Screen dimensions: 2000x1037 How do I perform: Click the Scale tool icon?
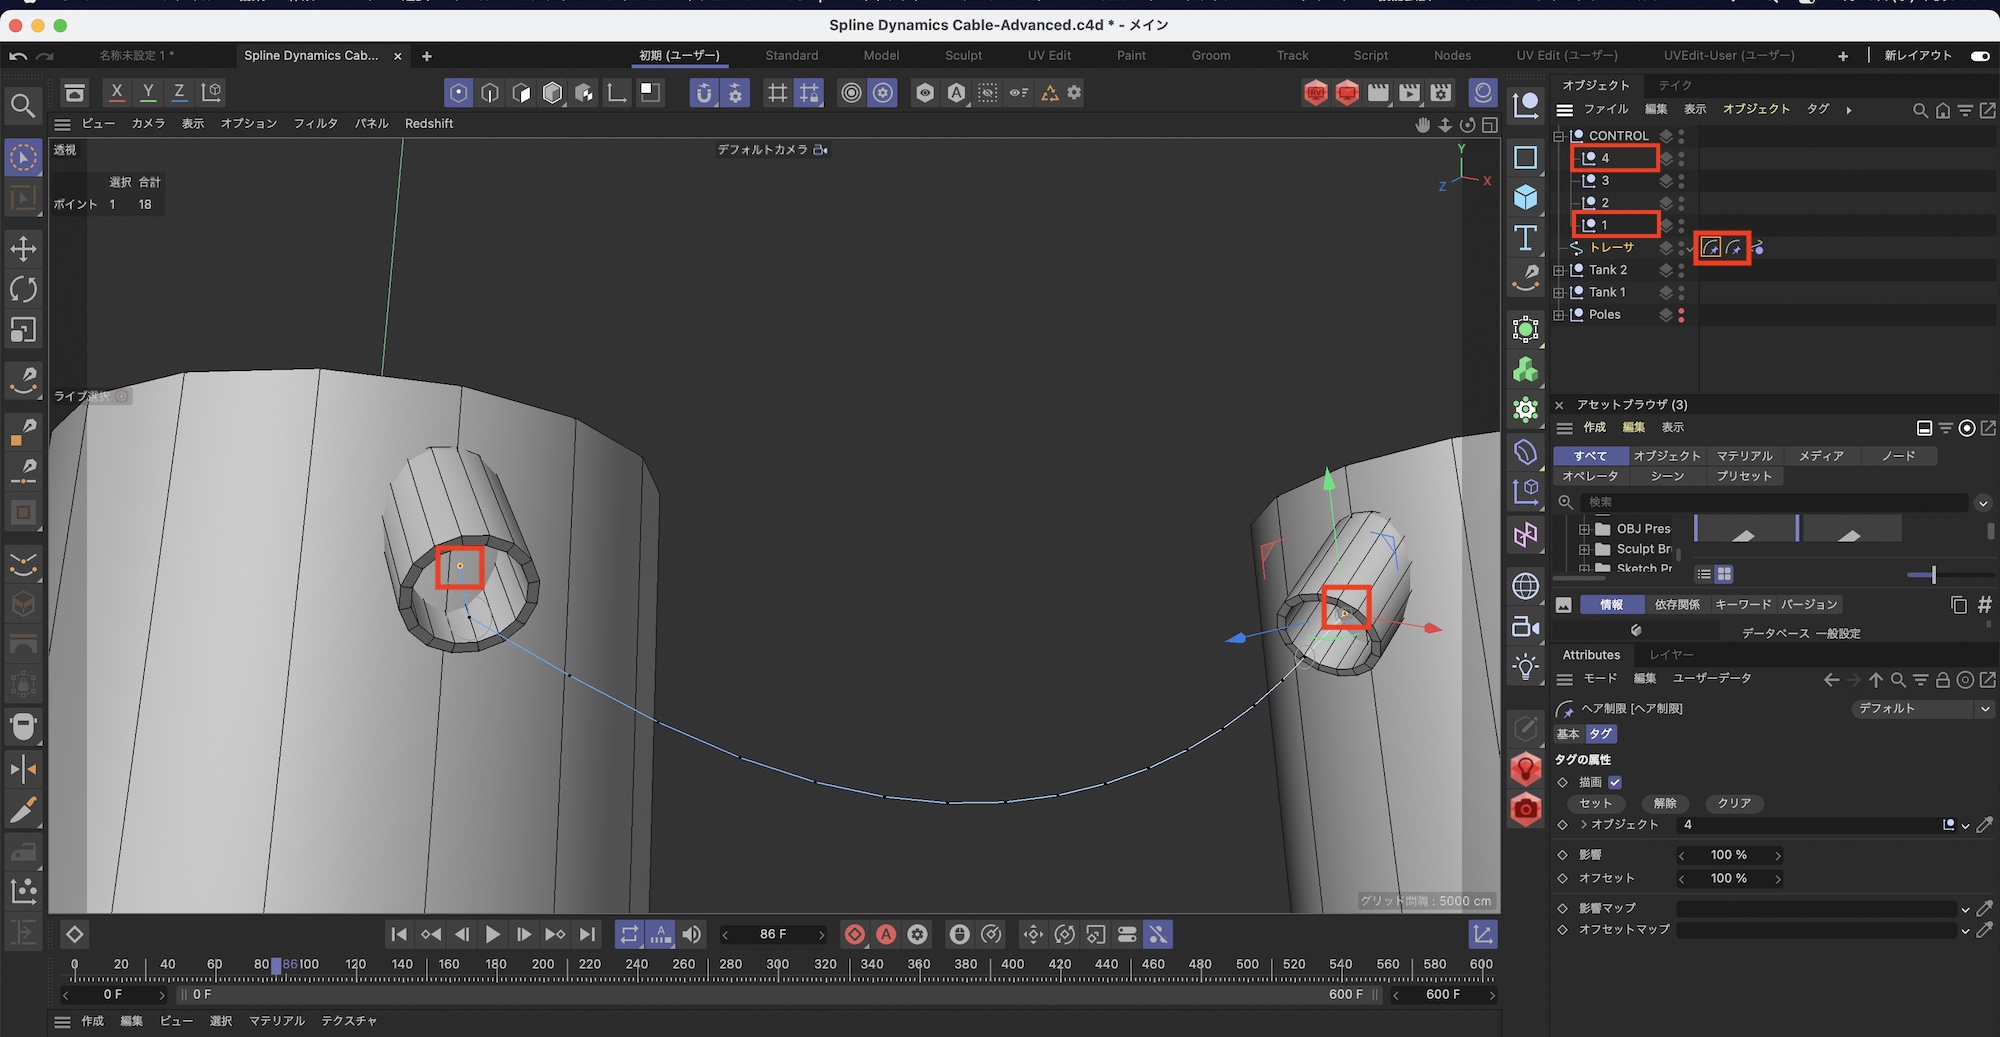[x=23, y=330]
